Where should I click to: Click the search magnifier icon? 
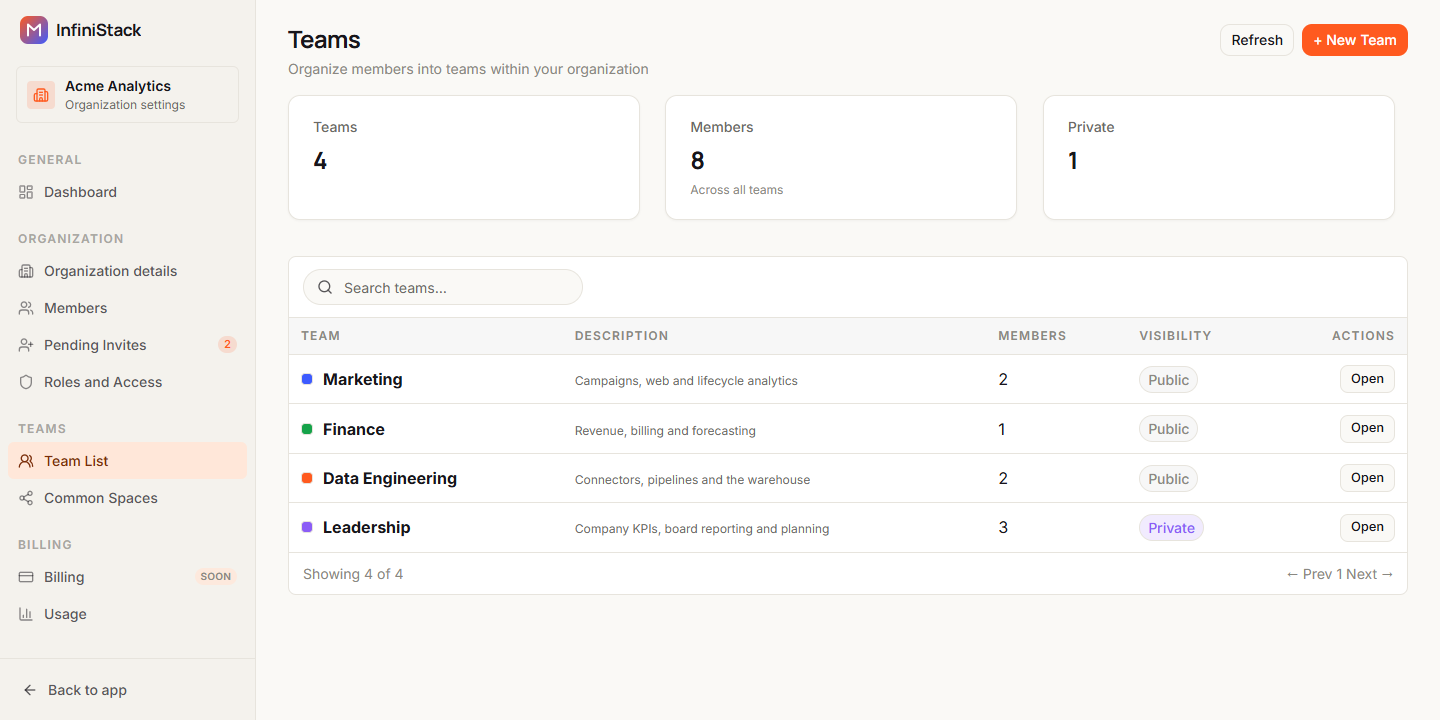point(325,287)
